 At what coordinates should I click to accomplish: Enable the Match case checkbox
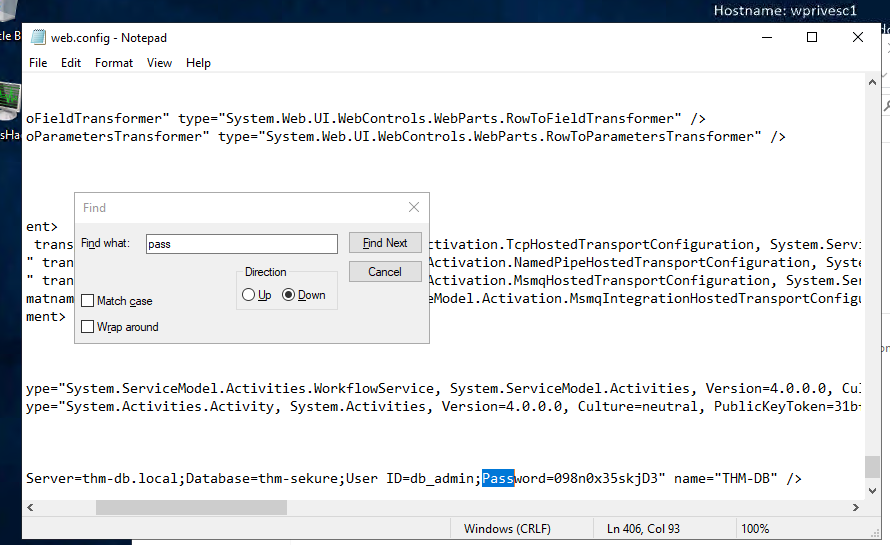(x=88, y=301)
